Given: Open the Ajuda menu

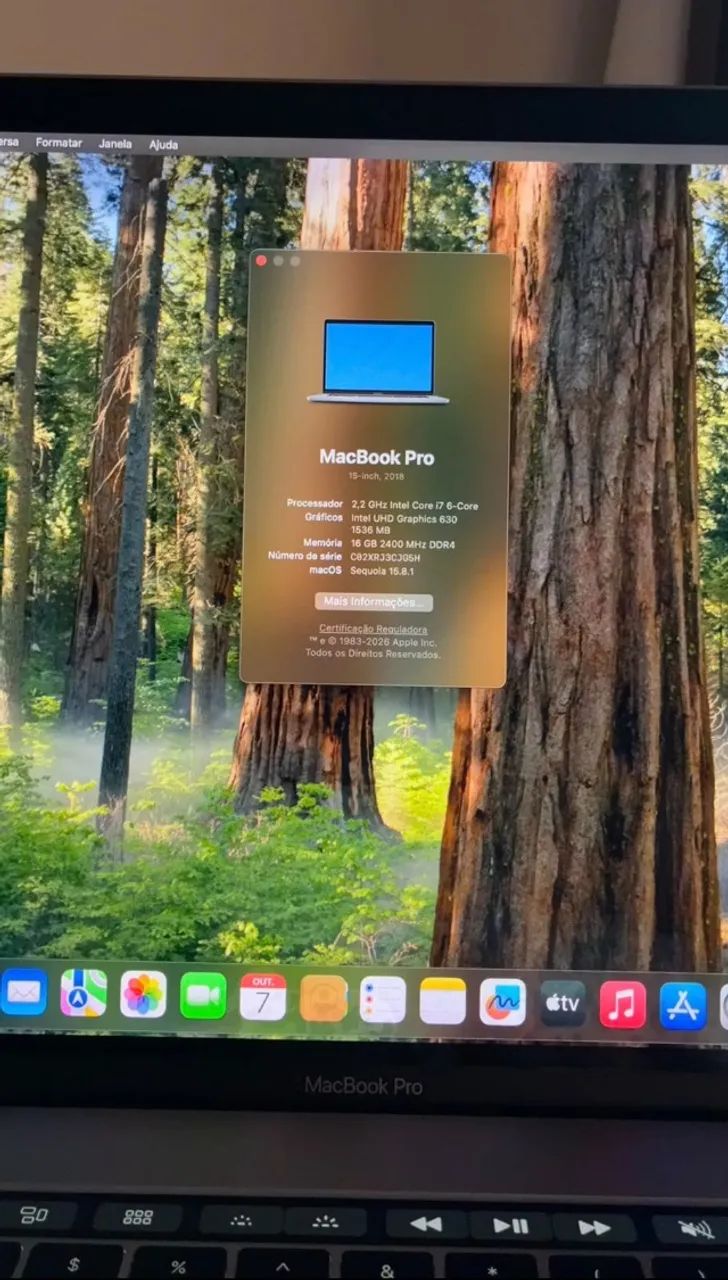Looking at the screenshot, I should [163, 145].
